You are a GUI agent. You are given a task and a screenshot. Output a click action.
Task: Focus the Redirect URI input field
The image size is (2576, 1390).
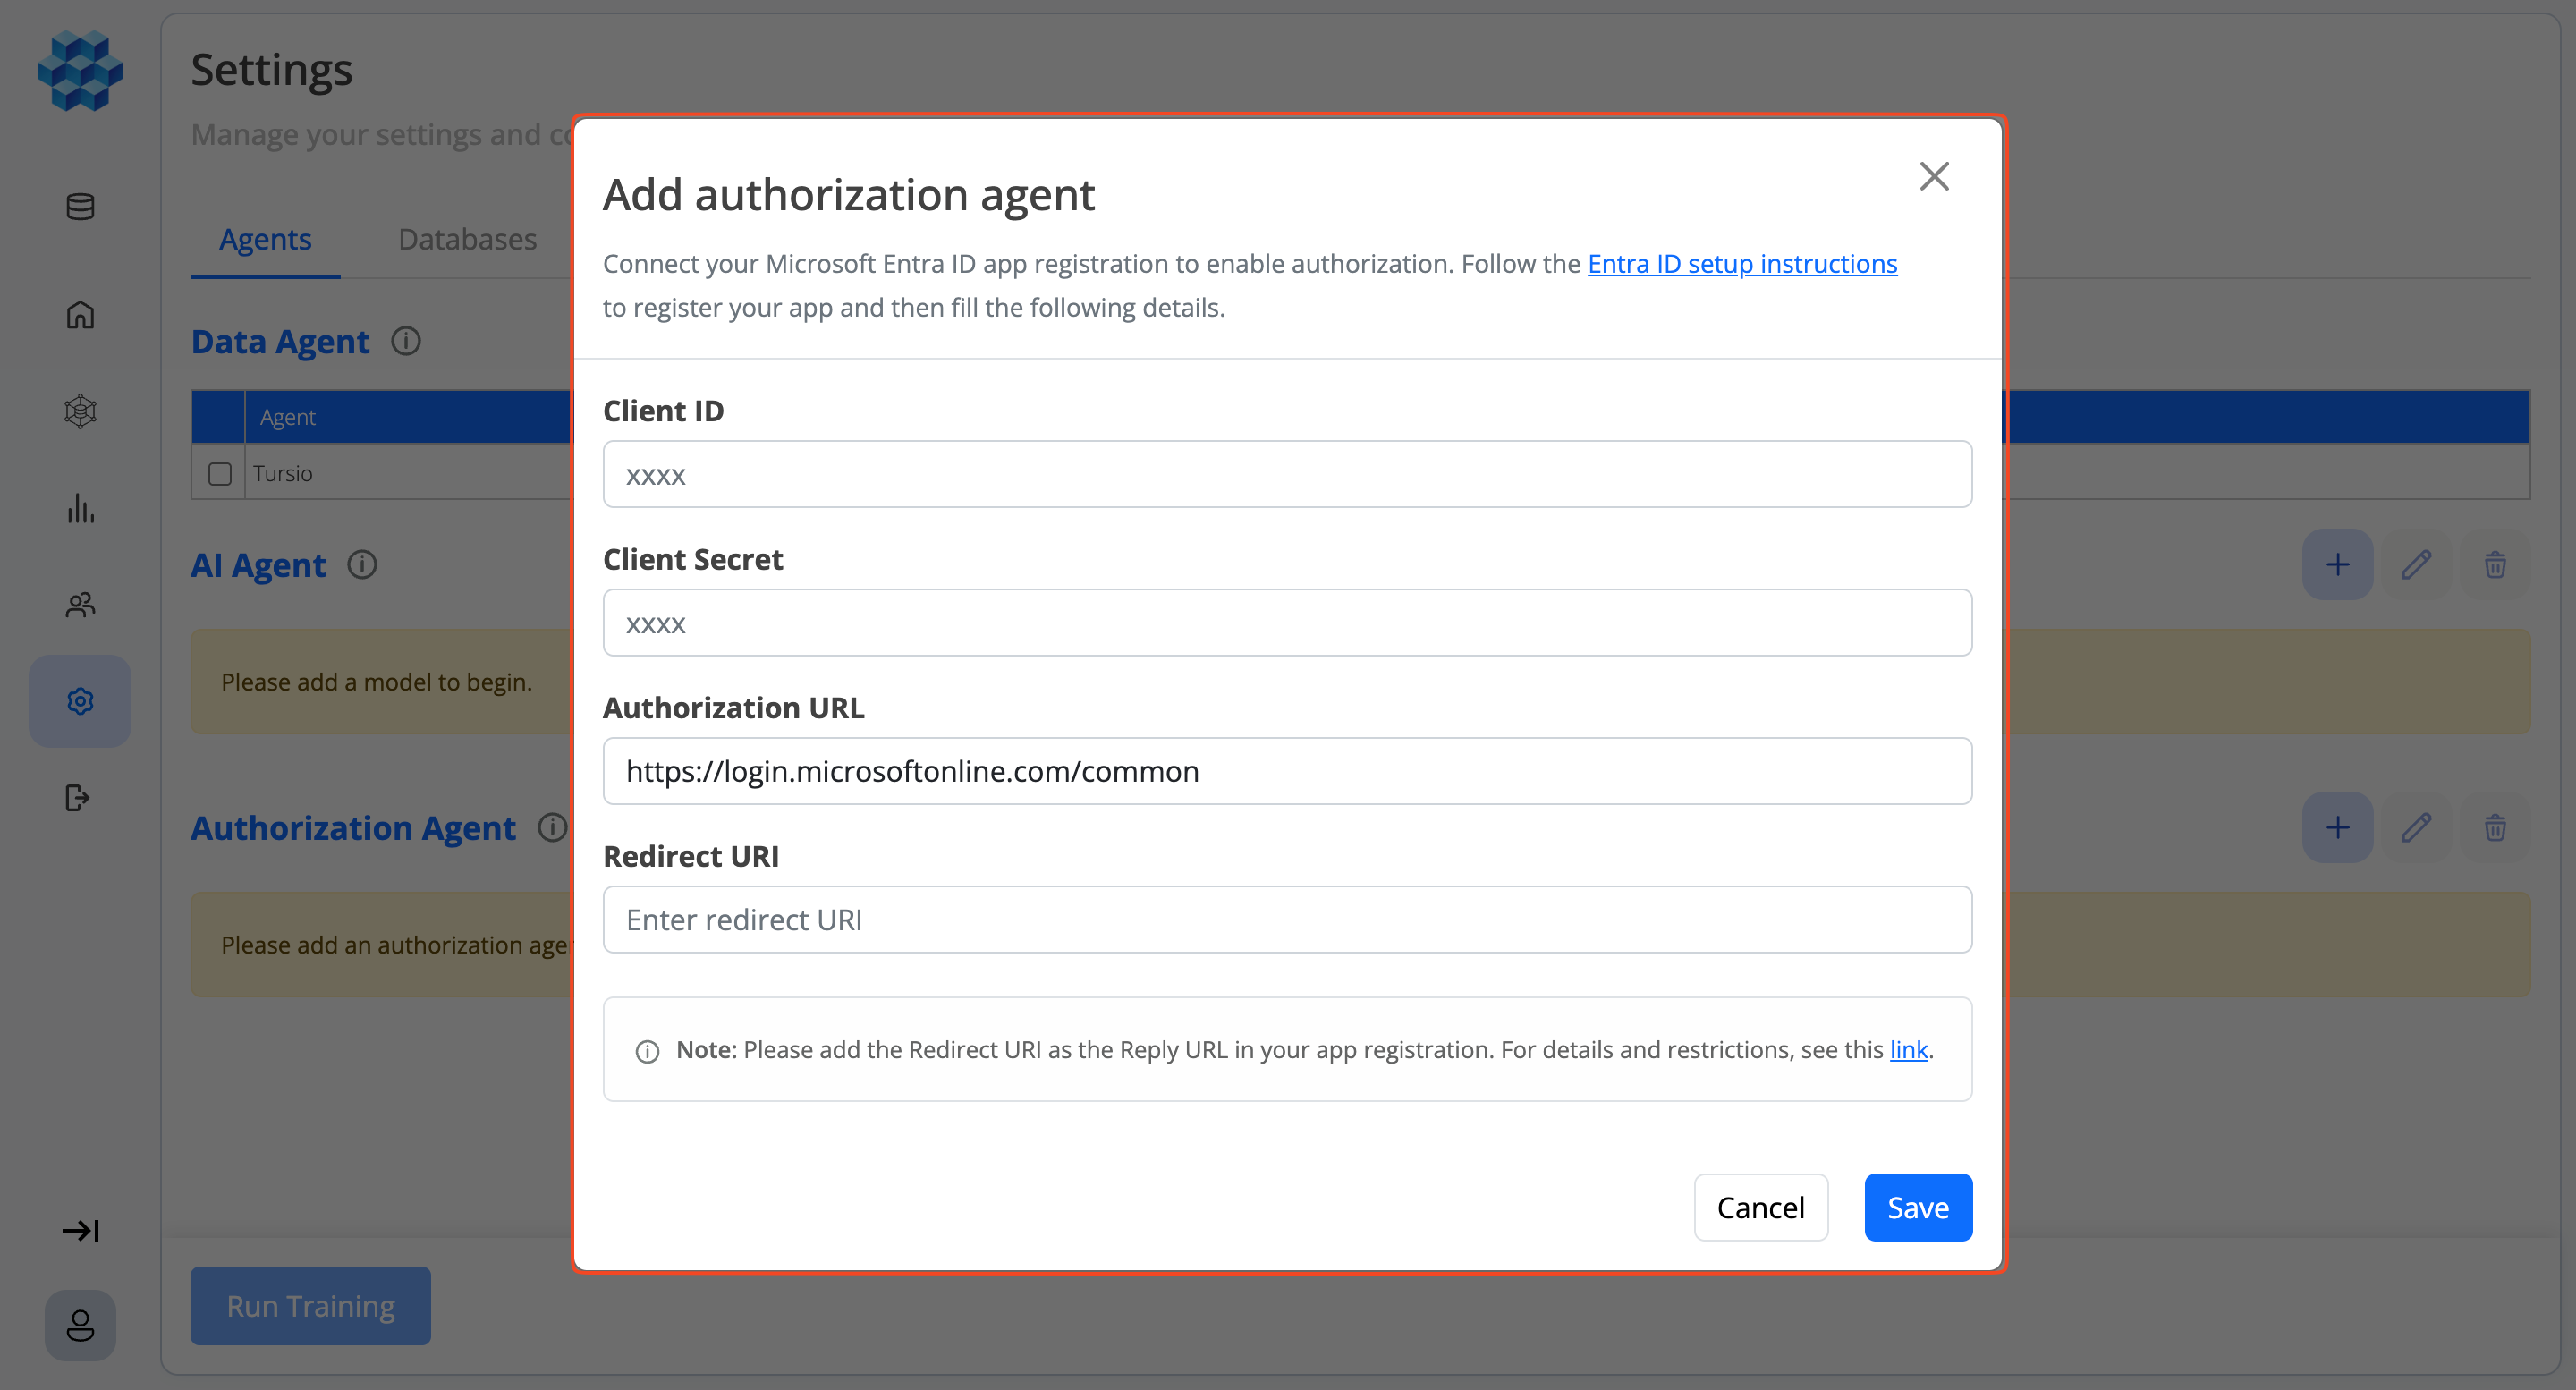click(x=1286, y=919)
